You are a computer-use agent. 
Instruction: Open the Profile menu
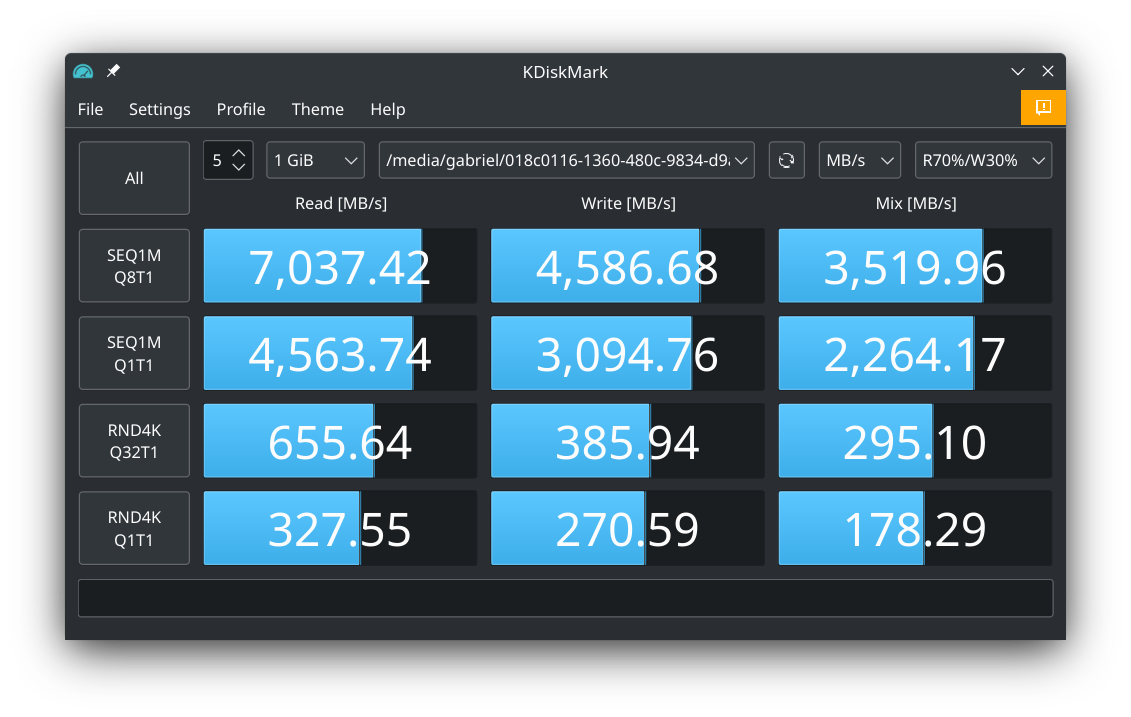click(241, 109)
